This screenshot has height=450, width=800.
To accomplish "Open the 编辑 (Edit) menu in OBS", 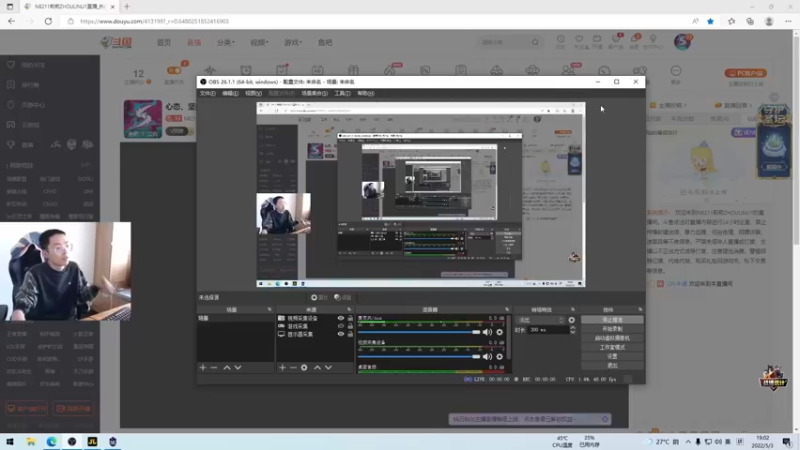I will (x=230, y=93).
